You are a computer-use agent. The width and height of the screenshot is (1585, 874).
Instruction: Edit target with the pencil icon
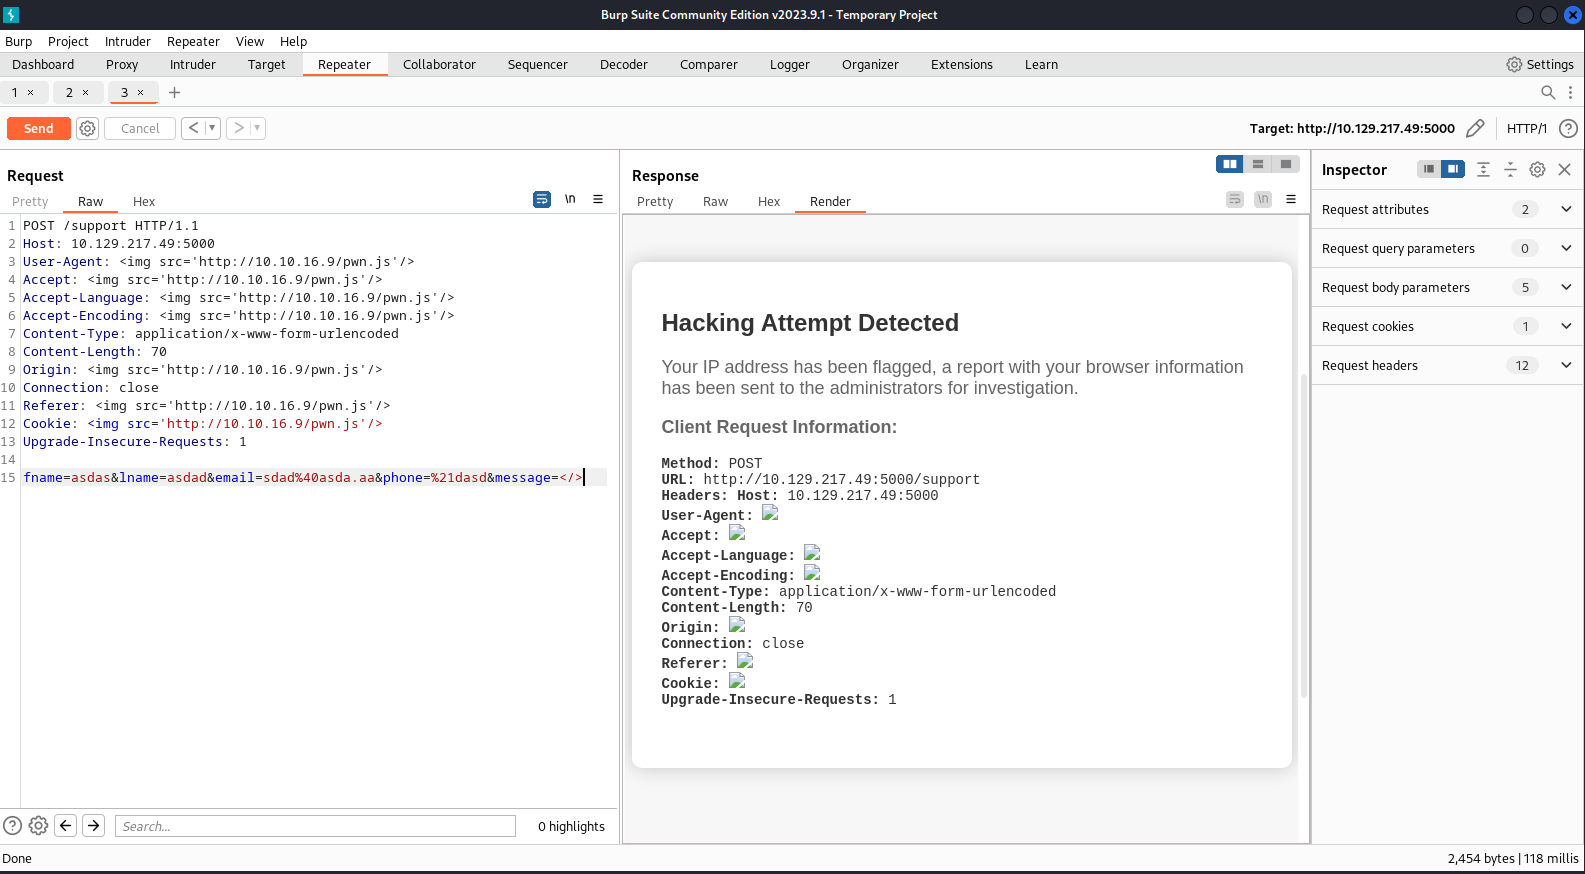tap(1475, 128)
